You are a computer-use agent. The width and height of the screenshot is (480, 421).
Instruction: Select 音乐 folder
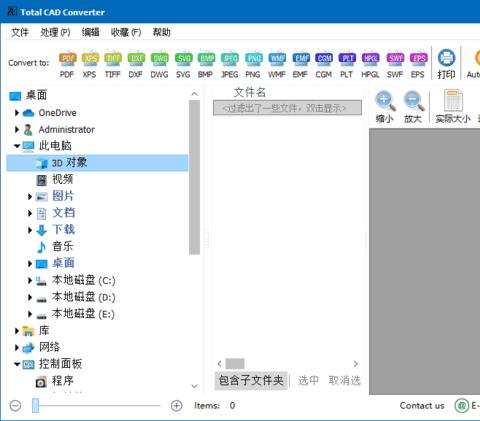point(63,247)
